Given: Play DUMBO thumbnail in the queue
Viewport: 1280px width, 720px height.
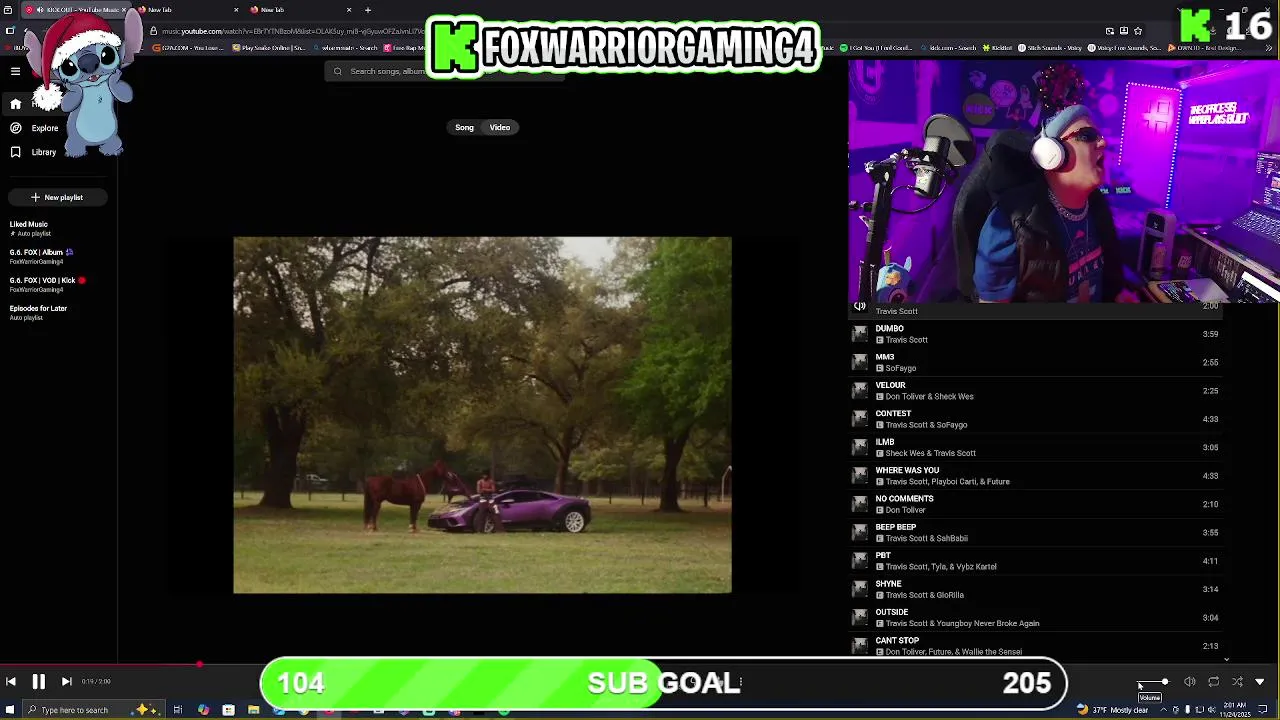Looking at the screenshot, I should click(860, 334).
